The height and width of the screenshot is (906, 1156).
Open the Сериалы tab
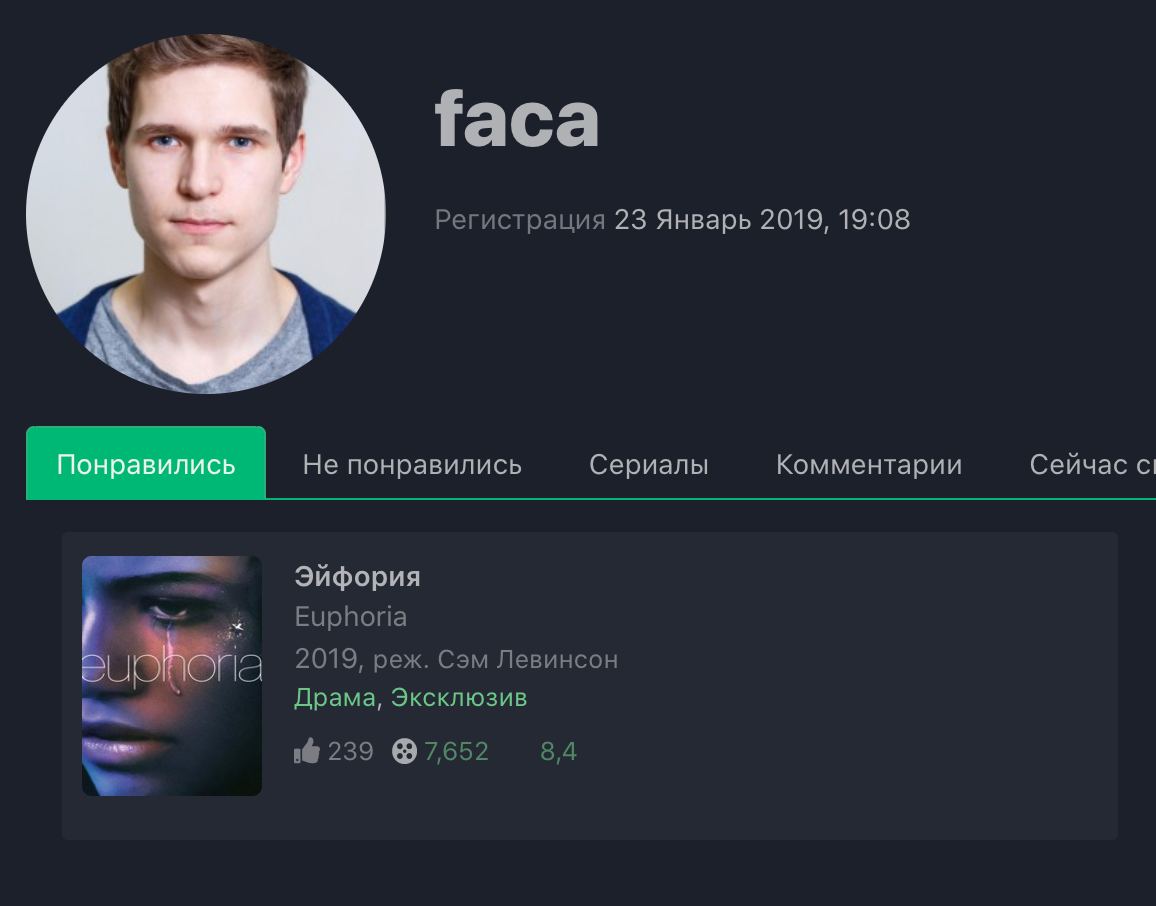point(649,464)
